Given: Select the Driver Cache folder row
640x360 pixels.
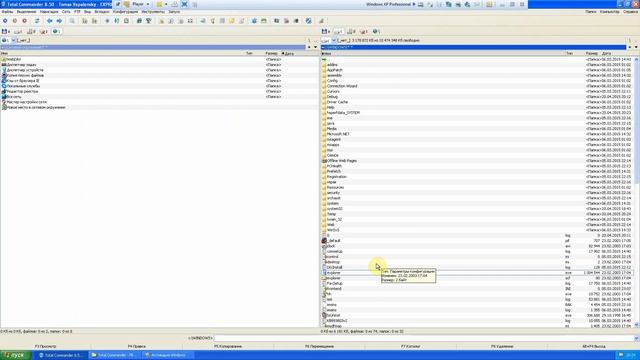Looking at the screenshot, I should pos(477,102).
